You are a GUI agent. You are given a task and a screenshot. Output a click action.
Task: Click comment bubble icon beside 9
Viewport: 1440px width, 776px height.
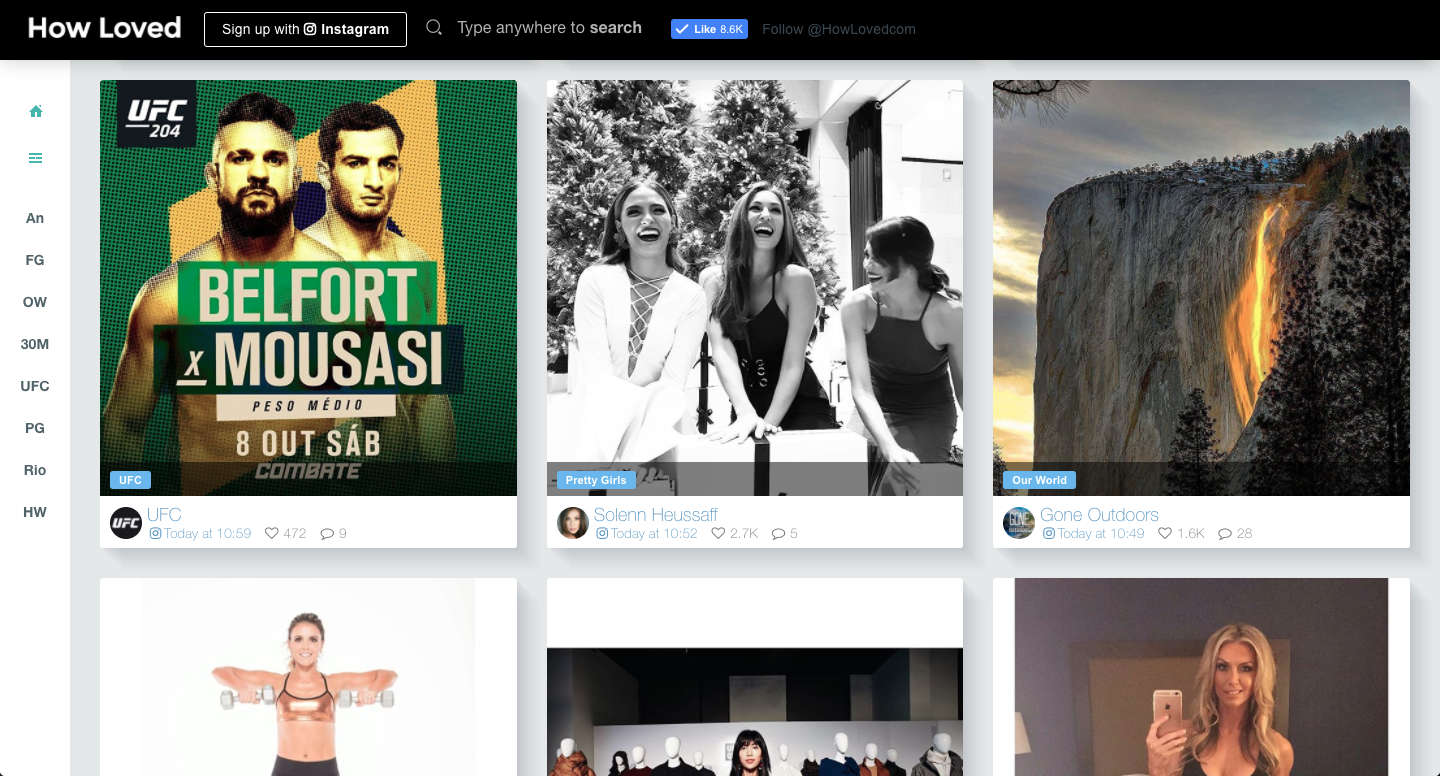point(327,534)
